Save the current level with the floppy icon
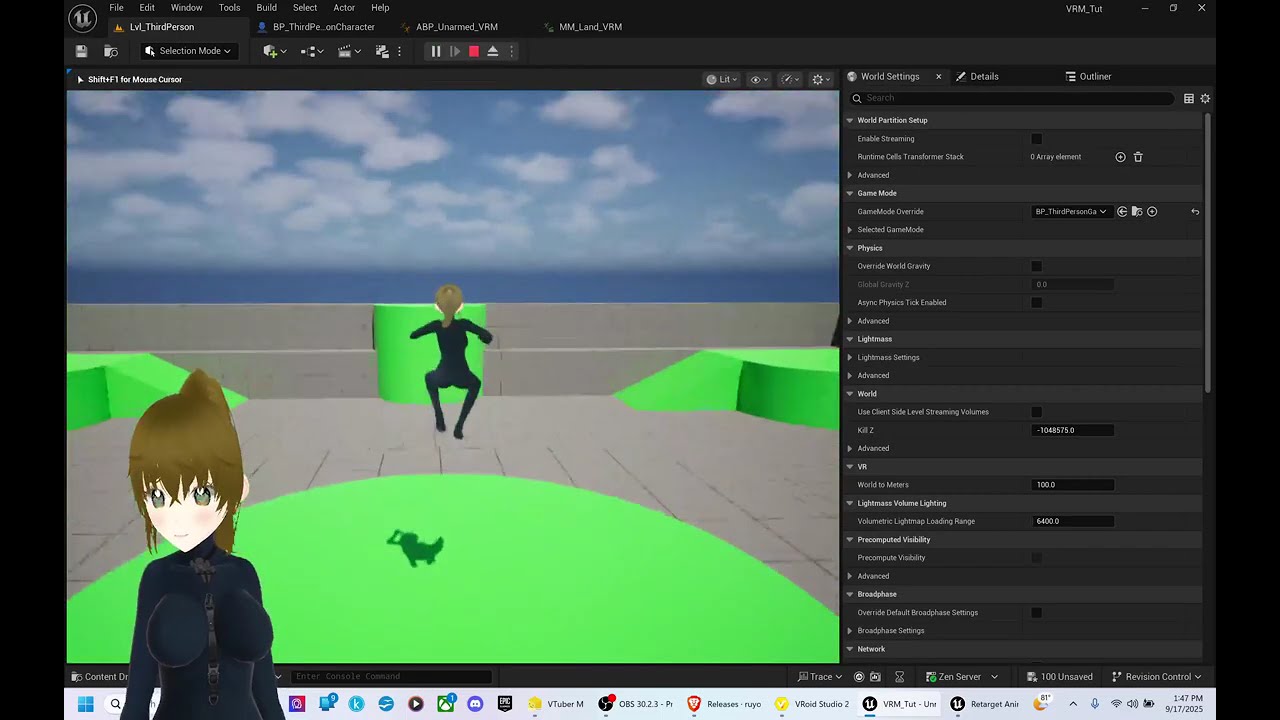 tap(81, 51)
